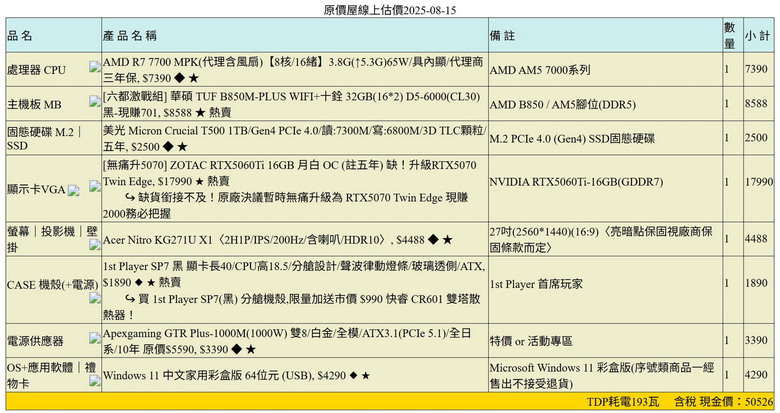
Task: Select the 處理器 CPU category label
Action: click(36, 70)
